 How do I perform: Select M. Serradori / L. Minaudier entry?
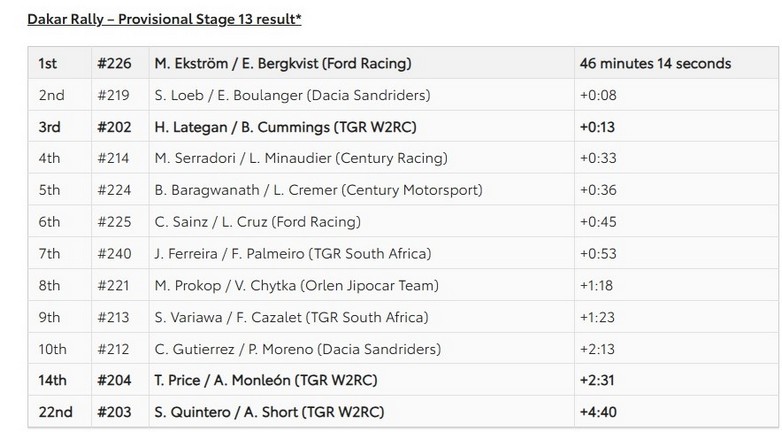tap(301, 158)
